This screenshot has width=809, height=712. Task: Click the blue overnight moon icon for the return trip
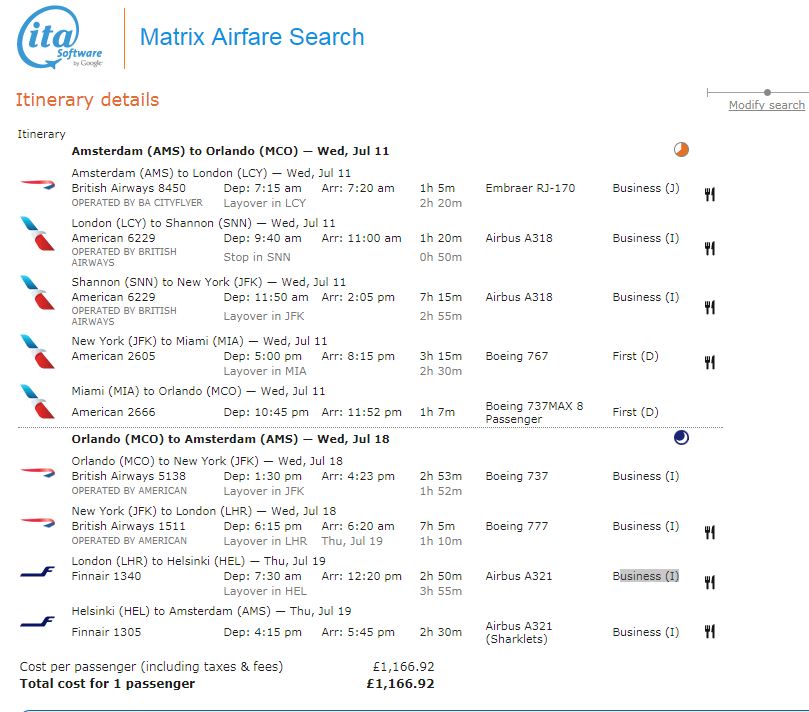click(x=681, y=438)
